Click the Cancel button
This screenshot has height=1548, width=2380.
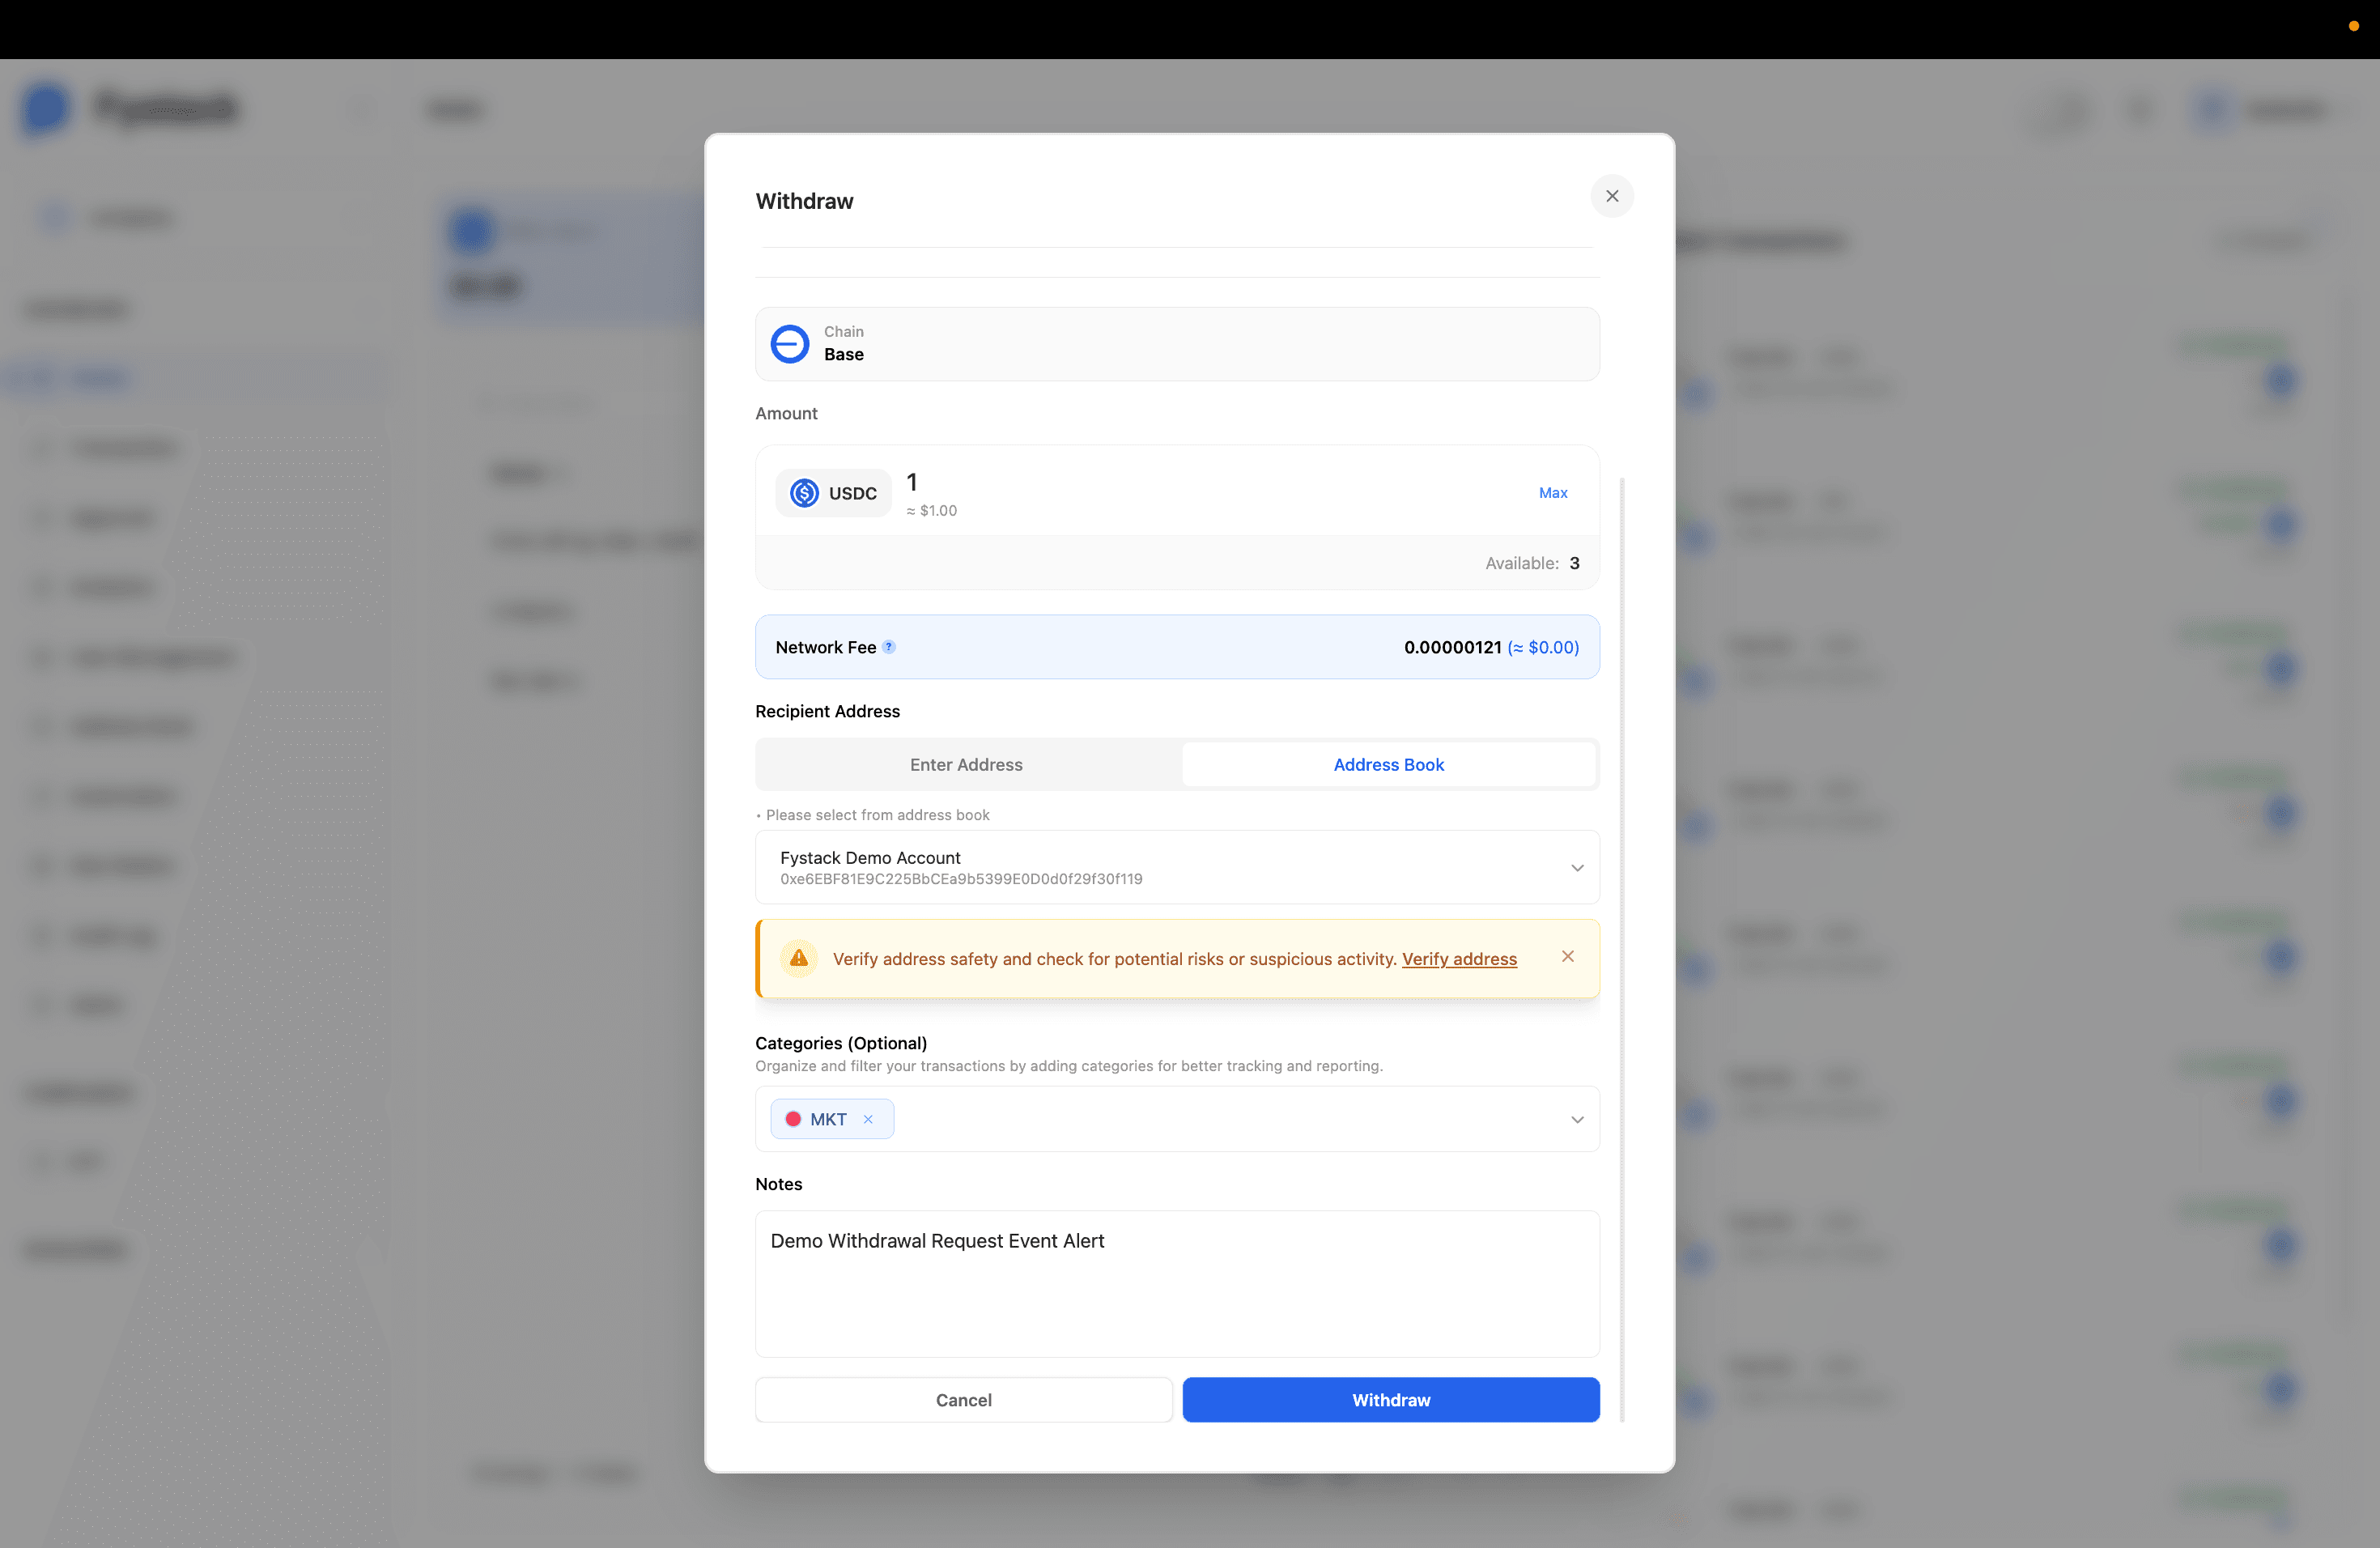pos(963,1400)
